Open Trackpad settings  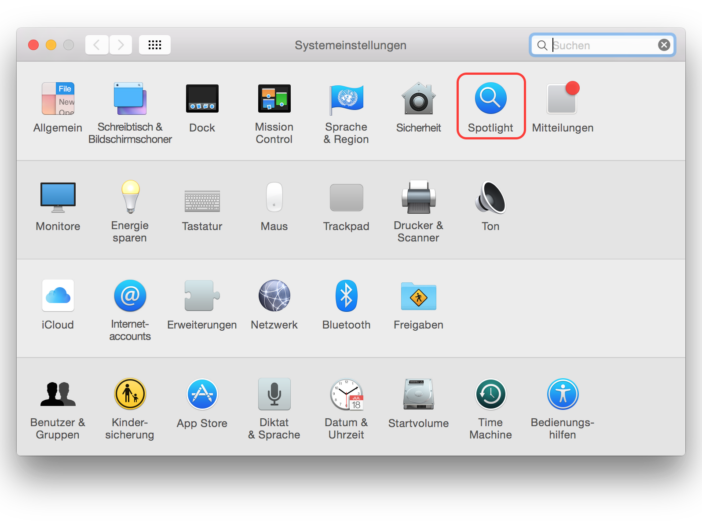coord(346,206)
